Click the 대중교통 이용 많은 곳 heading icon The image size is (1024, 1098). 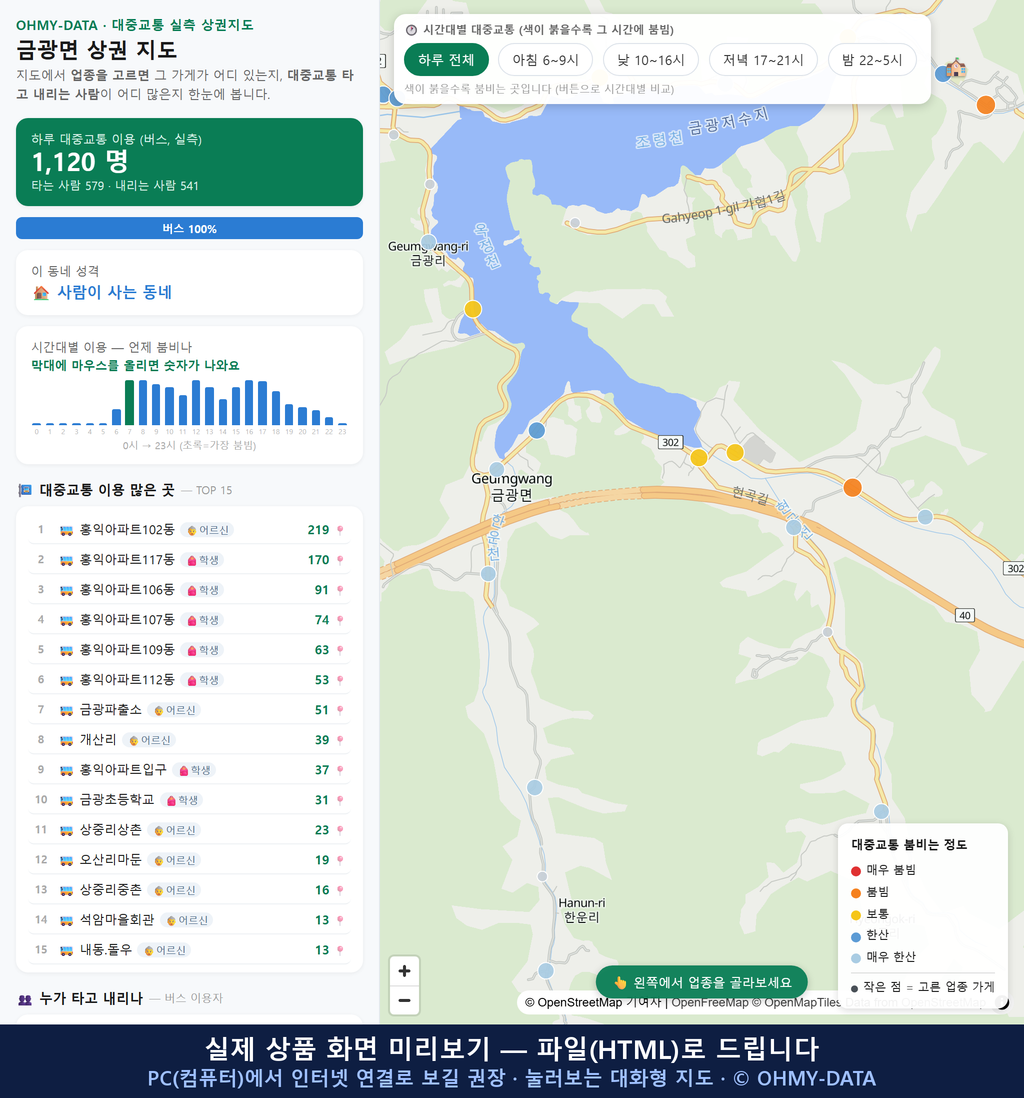point(25,490)
